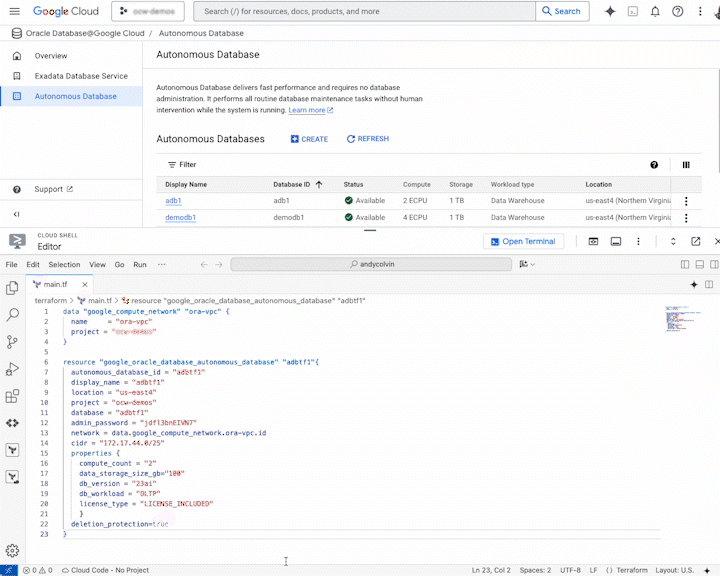This screenshot has width=720, height=576.
Task: Open the Selection menu in editor
Action: (64, 265)
